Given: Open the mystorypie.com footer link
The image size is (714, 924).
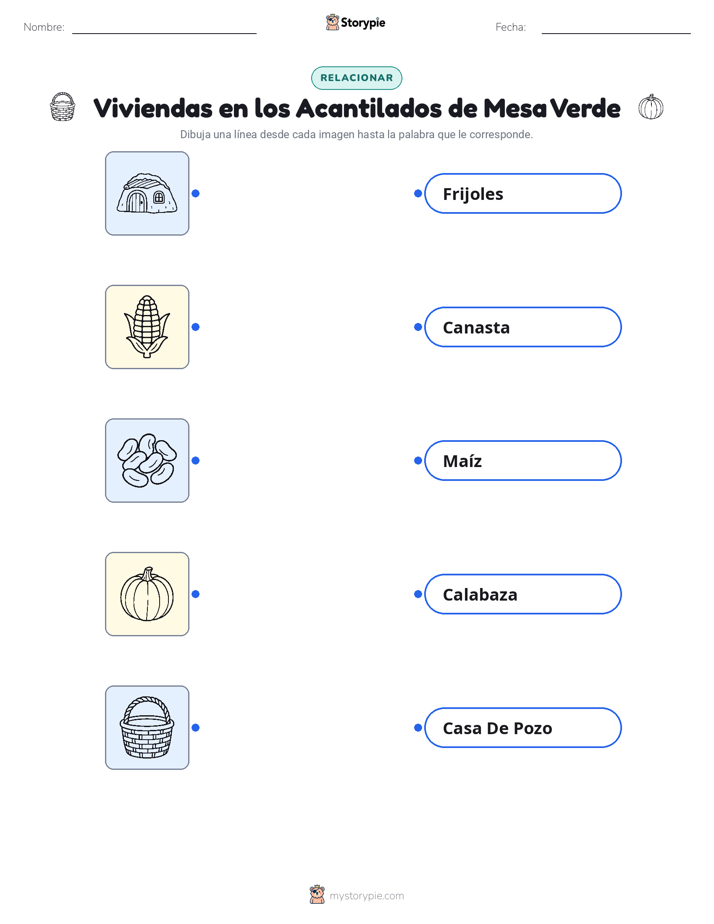Looking at the screenshot, I should (366, 896).
